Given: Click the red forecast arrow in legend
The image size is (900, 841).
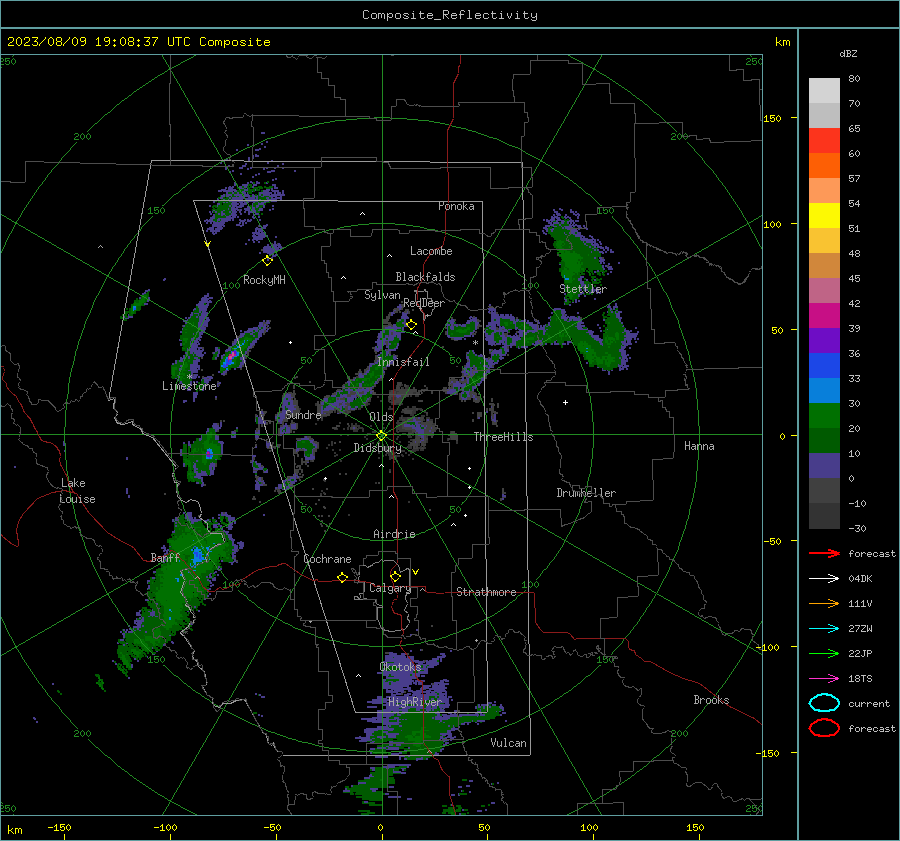Looking at the screenshot, I should point(824,553).
